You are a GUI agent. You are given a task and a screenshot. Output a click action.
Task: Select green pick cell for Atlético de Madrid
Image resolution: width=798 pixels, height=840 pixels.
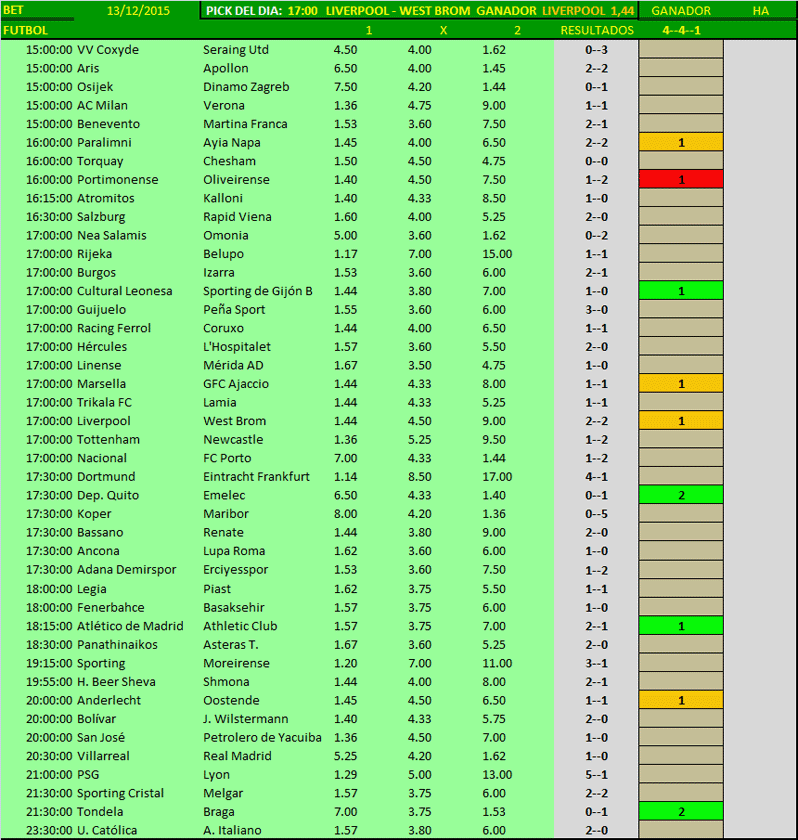681,626
